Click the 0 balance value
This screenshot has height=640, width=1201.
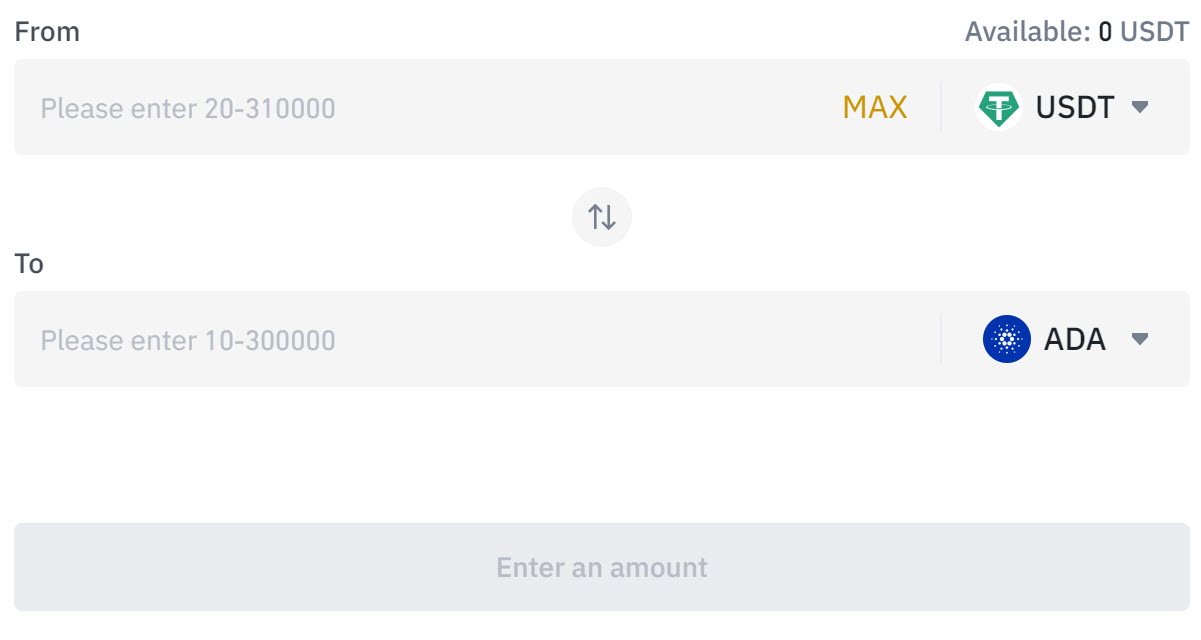pyautogui.click(x=1105, y=32)
